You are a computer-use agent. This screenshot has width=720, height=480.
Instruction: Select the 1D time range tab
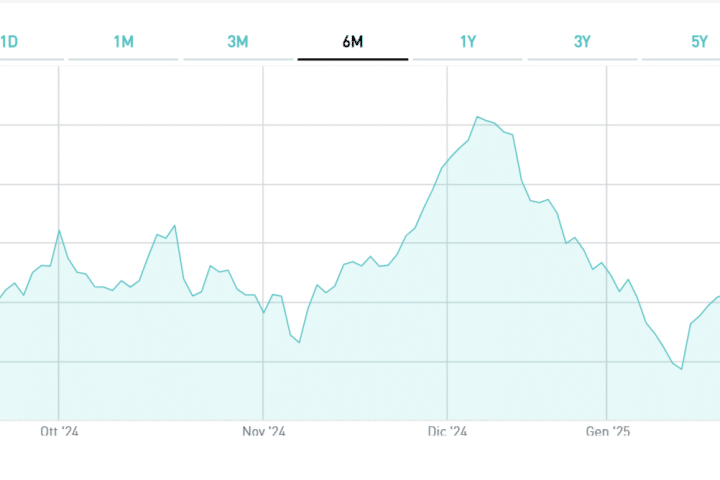[x=10, y=42]
